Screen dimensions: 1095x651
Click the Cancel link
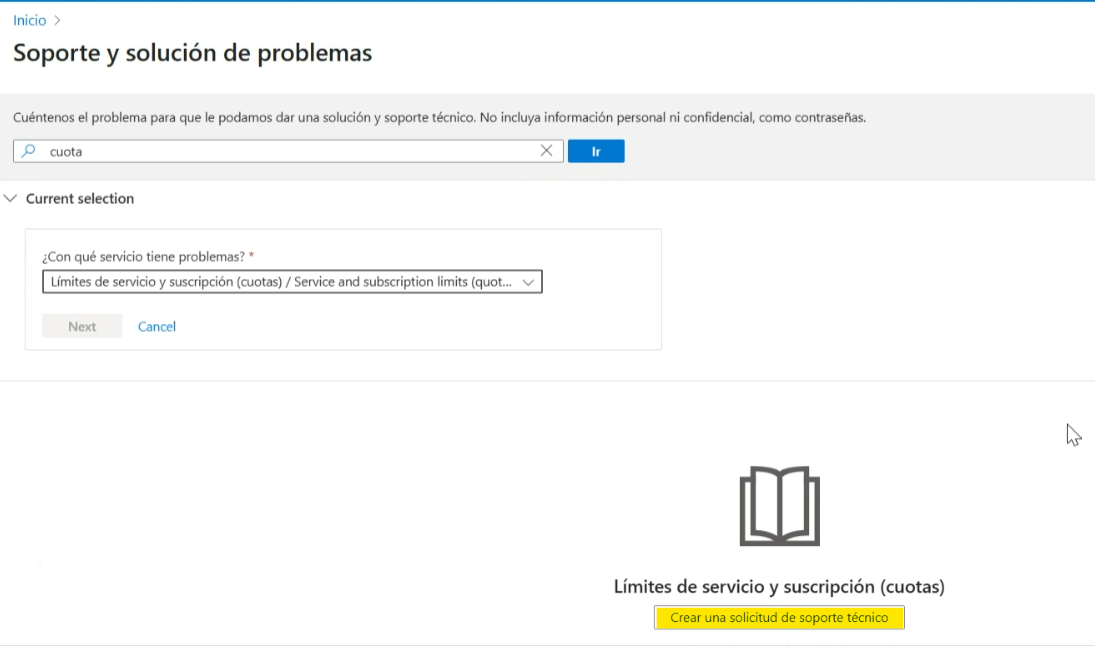coord(156,326)
